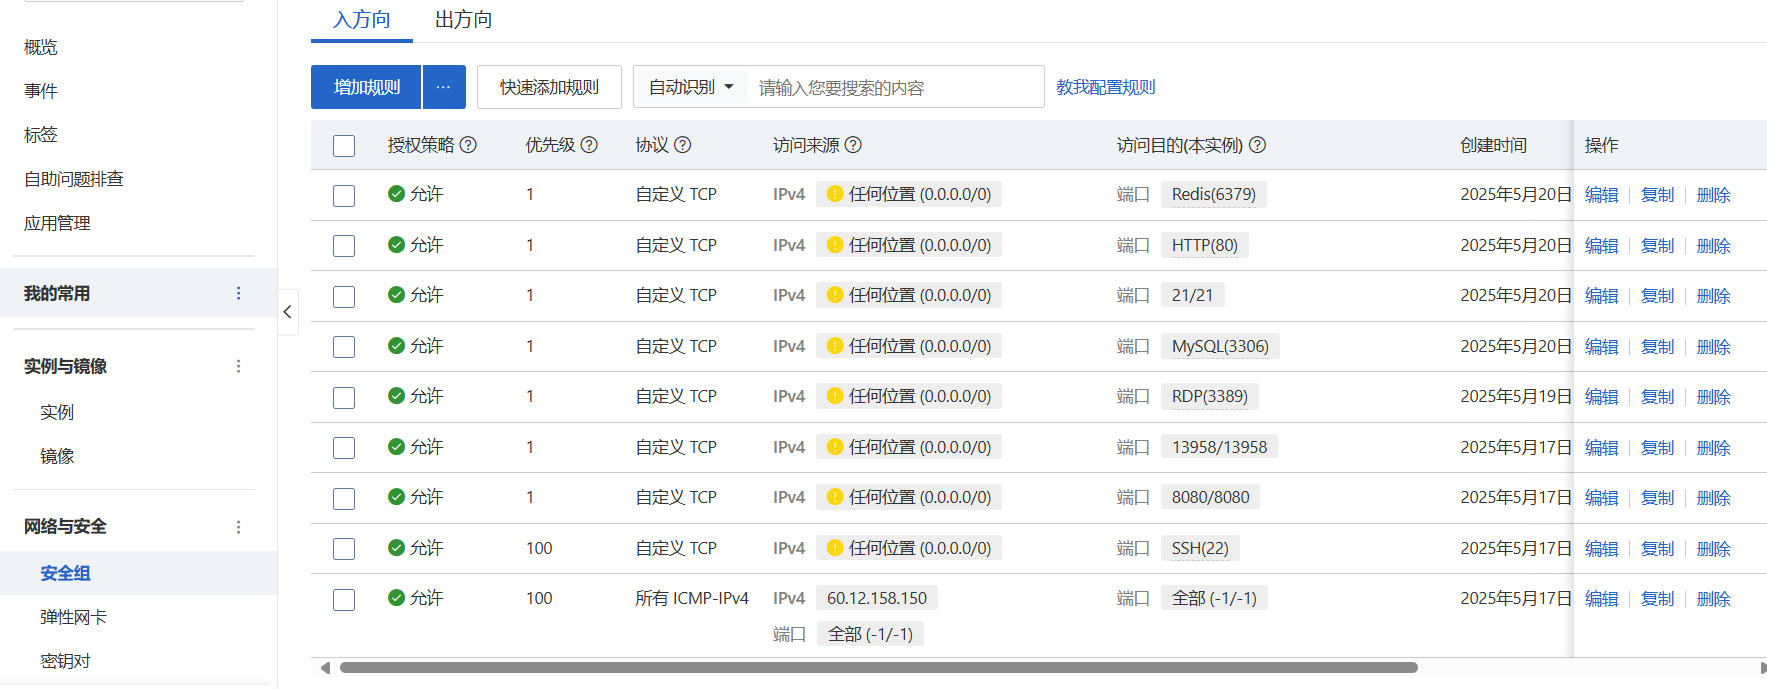
Task: Click help icon next to 优先级 header
Action: pyautogui.click(x=589, y=145)
